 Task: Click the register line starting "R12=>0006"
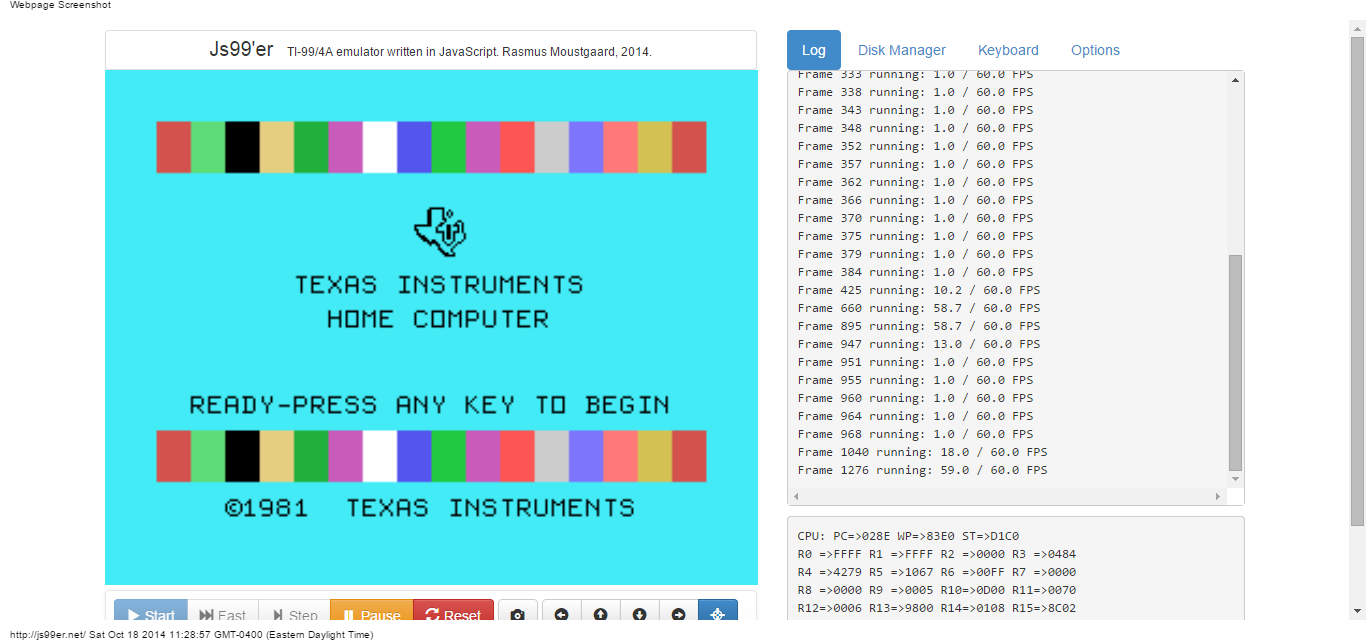(936, 608)
